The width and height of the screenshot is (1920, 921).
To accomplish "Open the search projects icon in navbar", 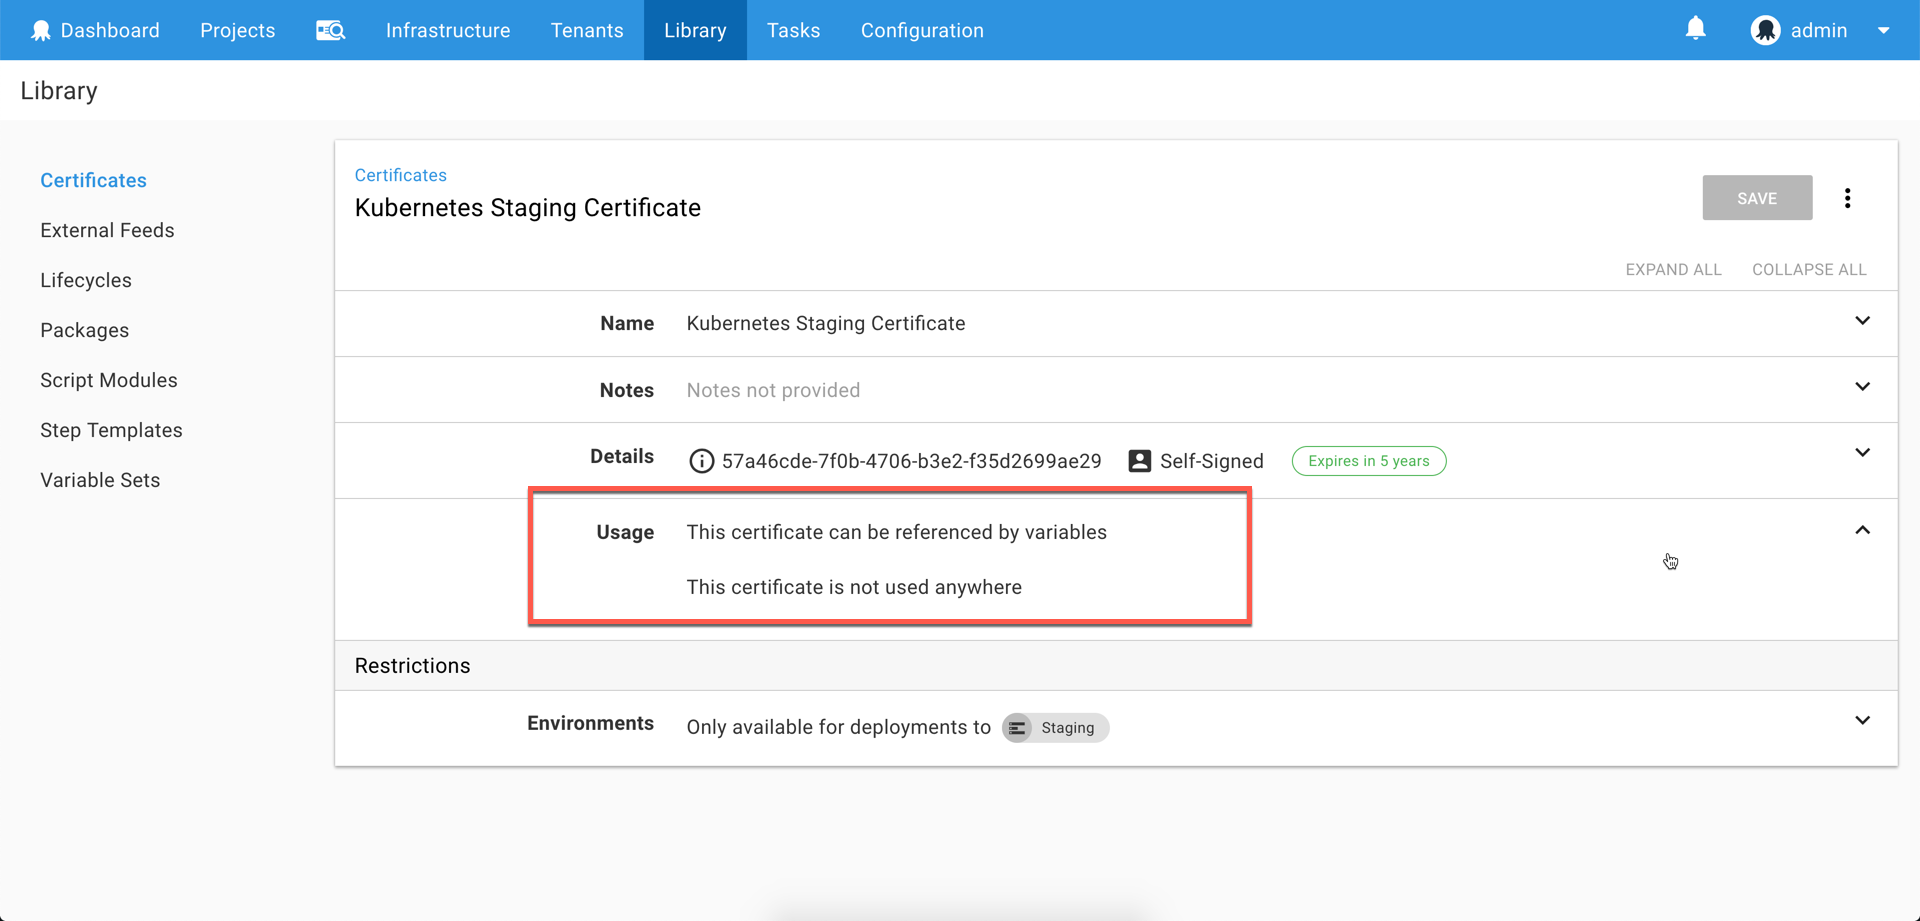I will click(x=331, y=30).
